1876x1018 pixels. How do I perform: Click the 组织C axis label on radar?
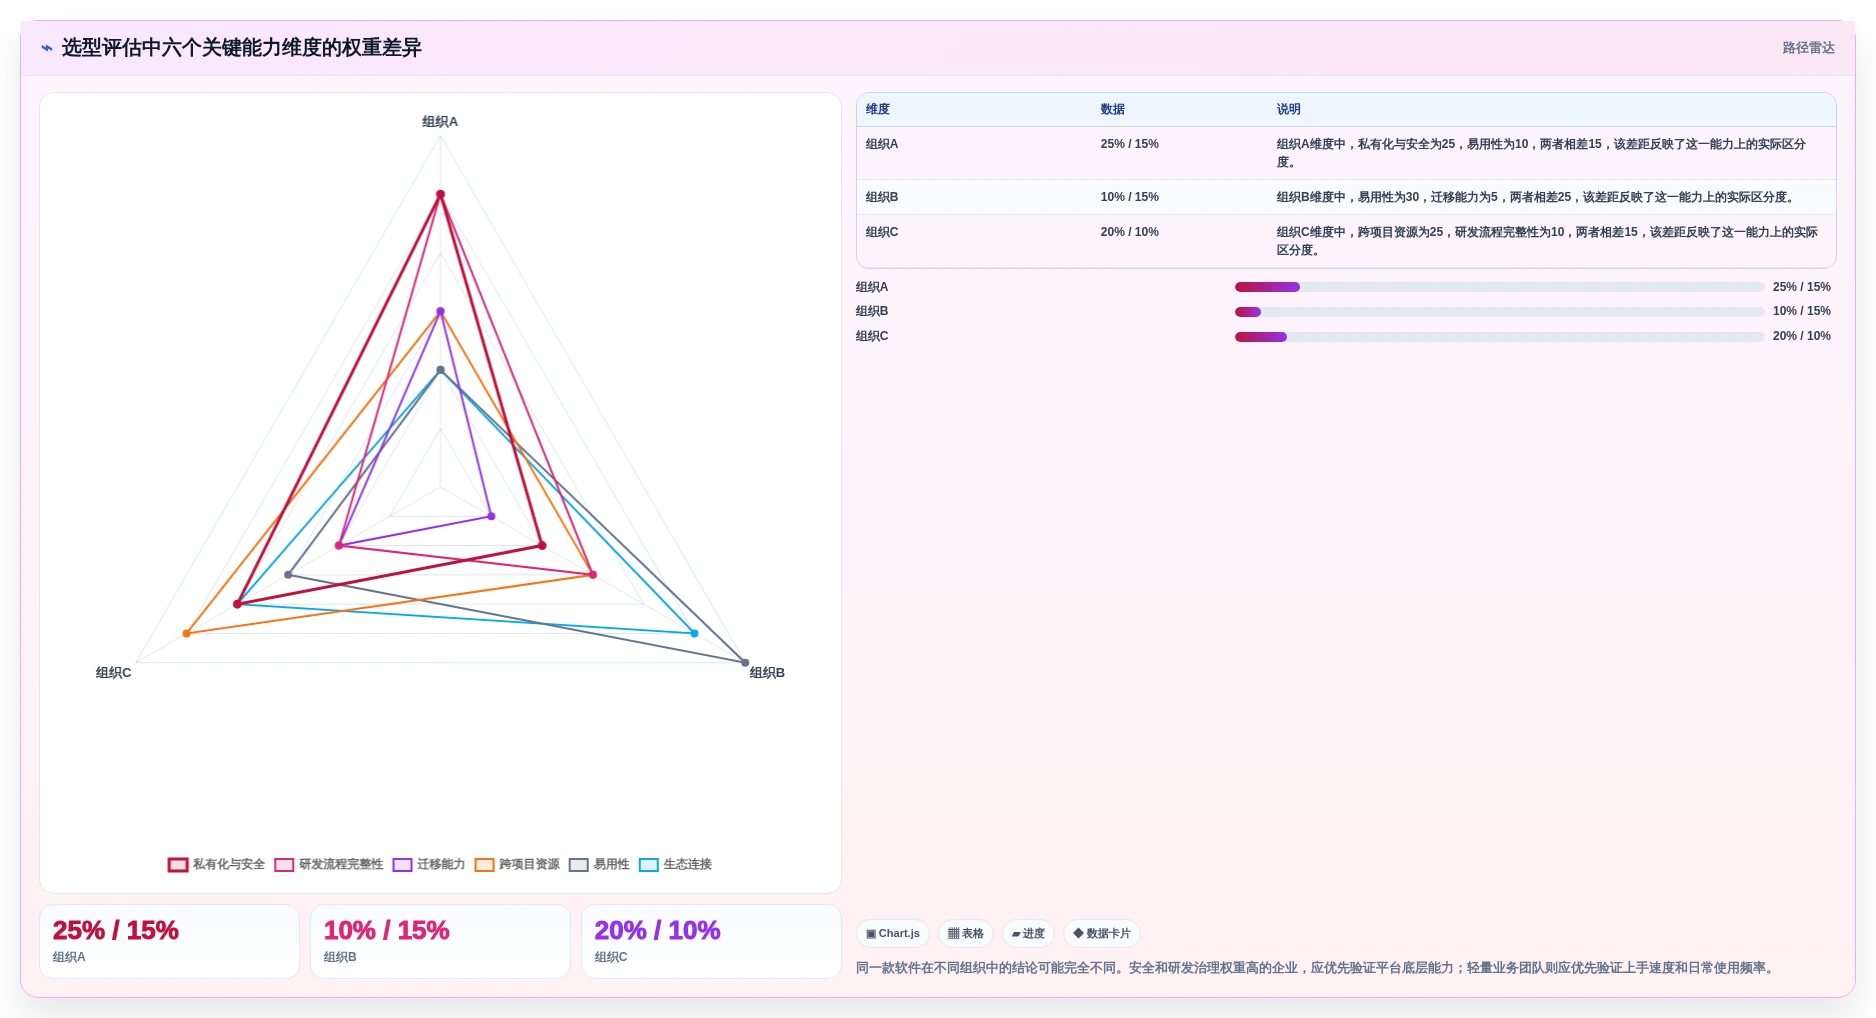coord(113,673)
